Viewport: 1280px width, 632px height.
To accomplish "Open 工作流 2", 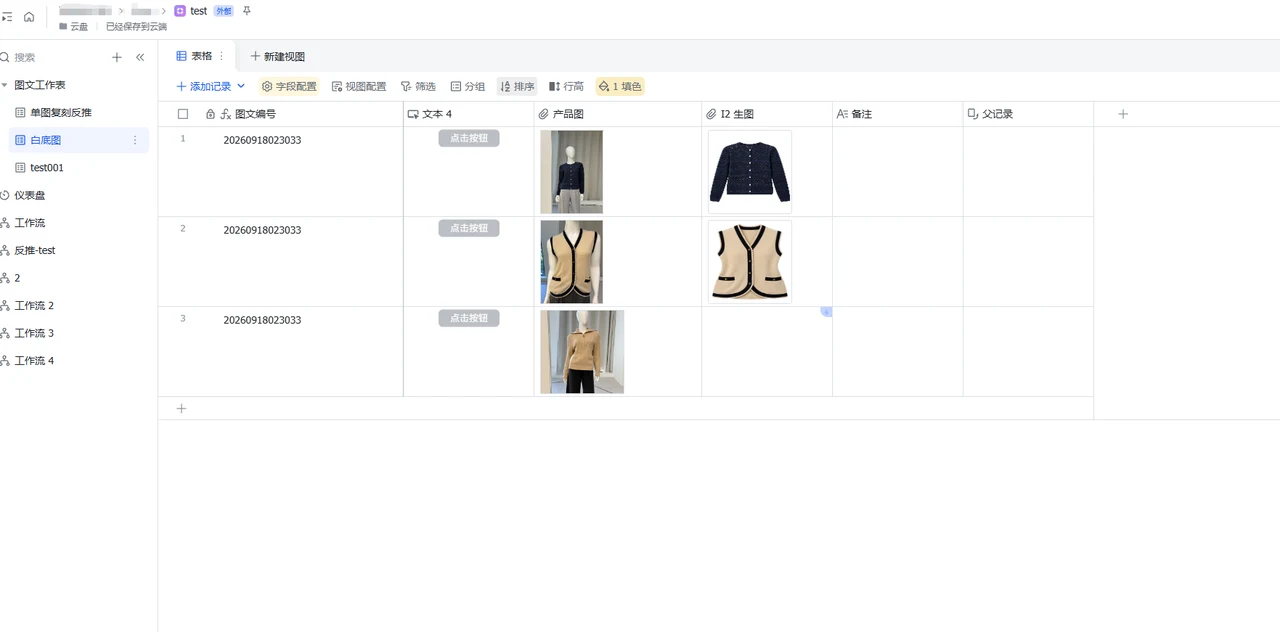I will pyautogui.click(x=34, y=306).
